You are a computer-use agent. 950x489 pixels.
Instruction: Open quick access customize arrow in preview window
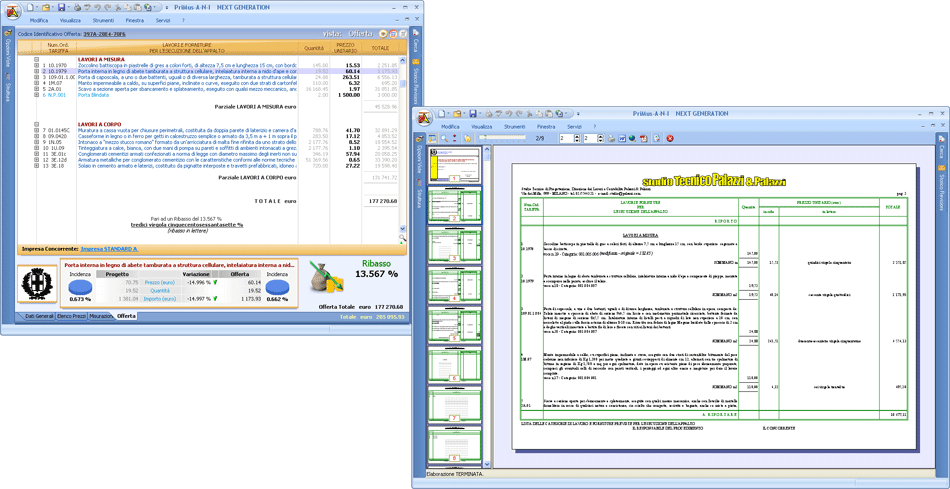(x=578, y=113)
